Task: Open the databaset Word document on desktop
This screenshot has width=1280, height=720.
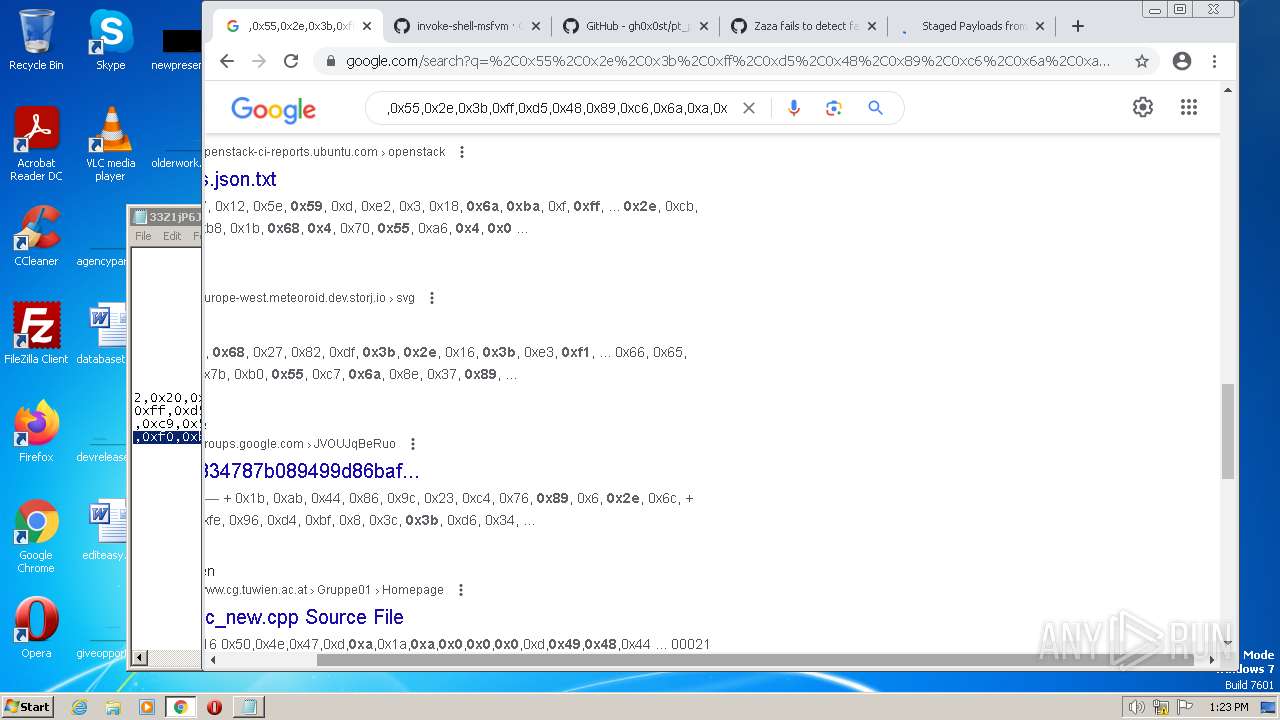Action: pos(103,334)
